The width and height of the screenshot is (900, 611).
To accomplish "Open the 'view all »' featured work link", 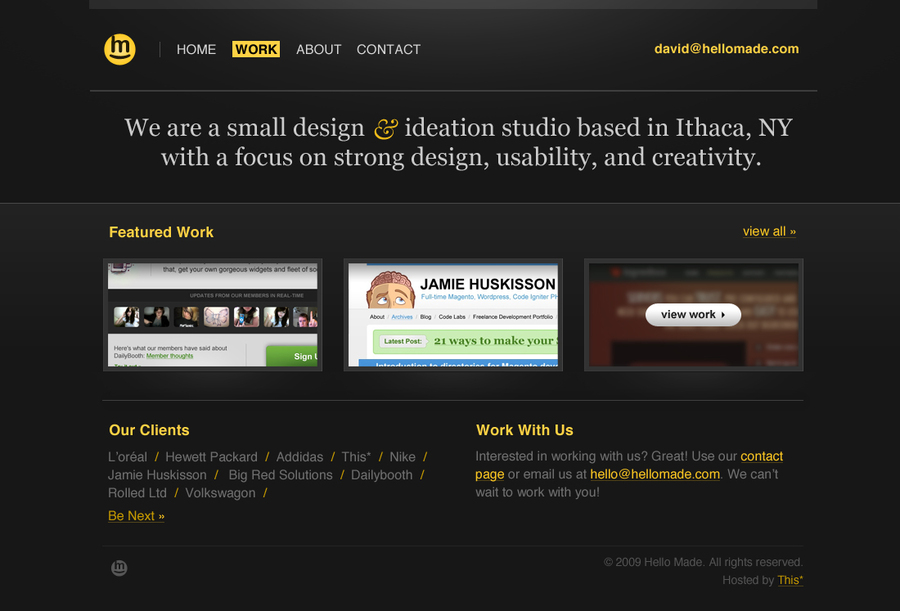I will click(769, 231).
